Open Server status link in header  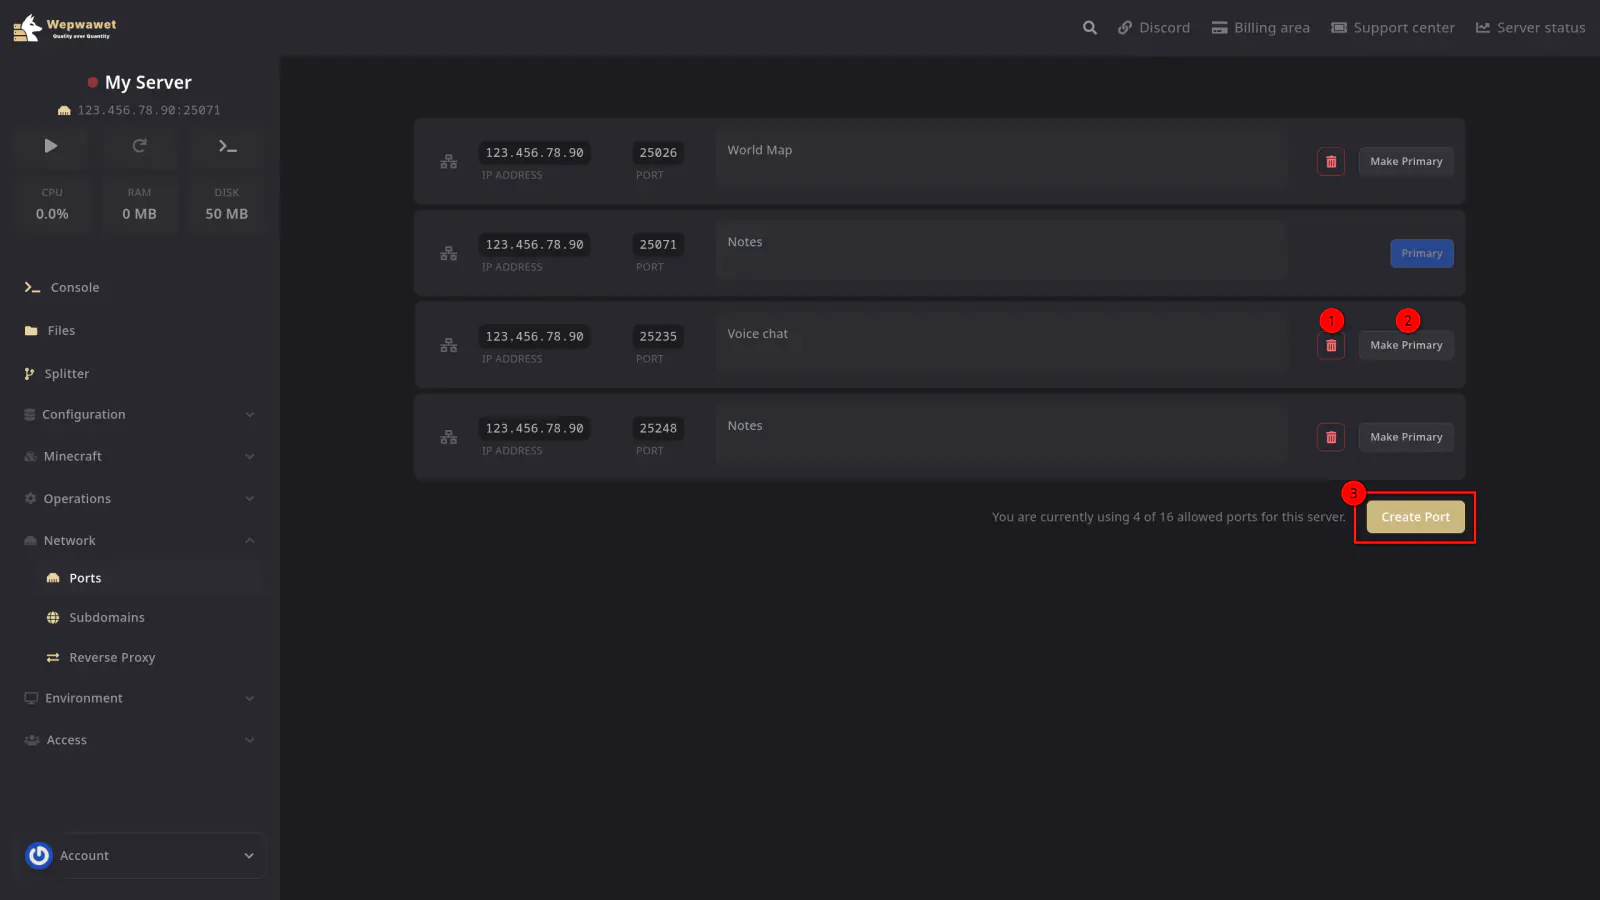pyautogui.click(x=1530, y=28)
